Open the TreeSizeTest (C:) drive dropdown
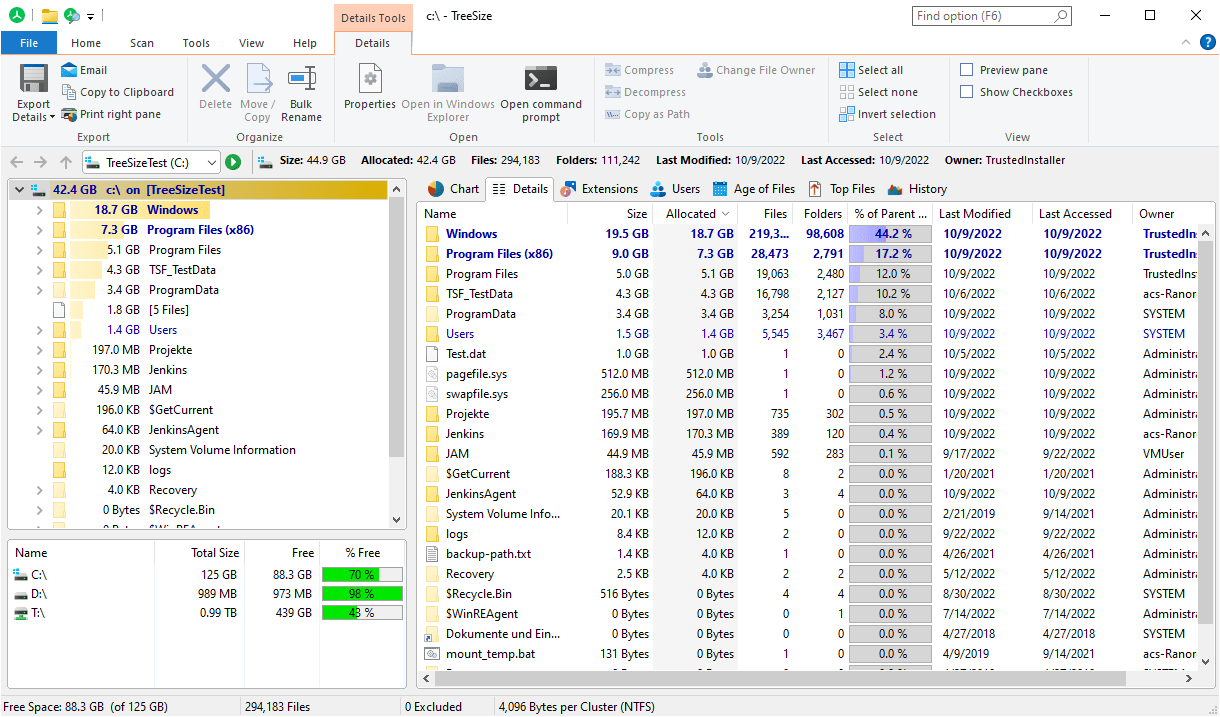The width and height of the screenshot is (1220, 717). pyautogui.click(x=211, y=162)
